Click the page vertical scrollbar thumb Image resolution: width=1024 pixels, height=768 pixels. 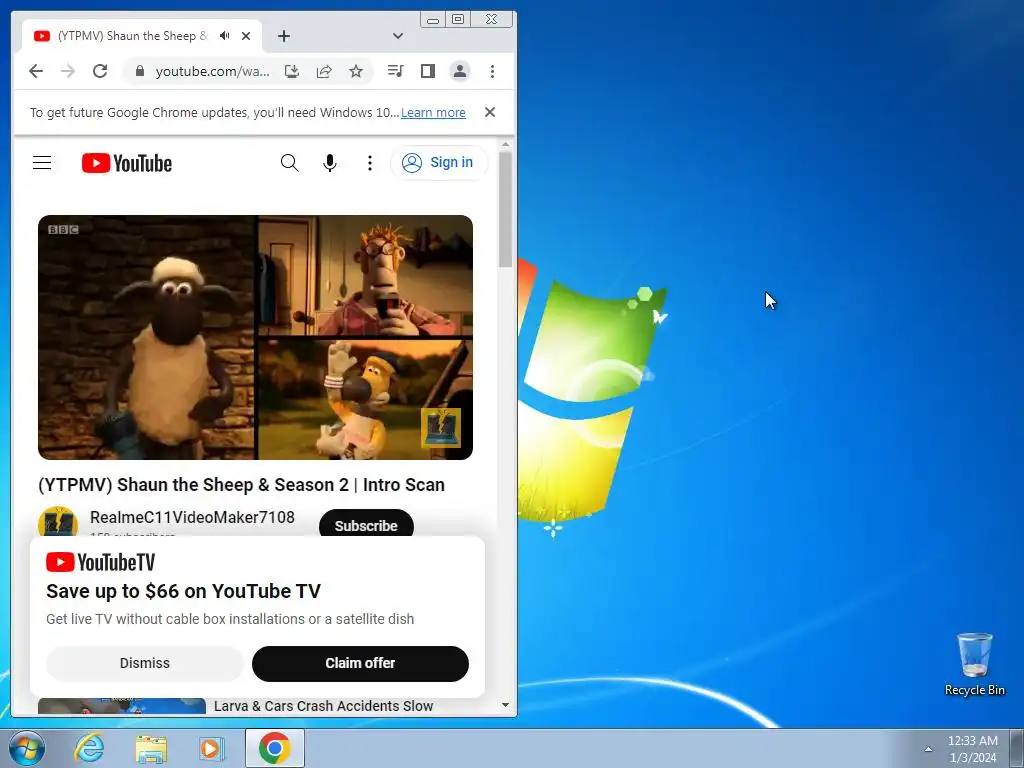click(x=505, y=209)
